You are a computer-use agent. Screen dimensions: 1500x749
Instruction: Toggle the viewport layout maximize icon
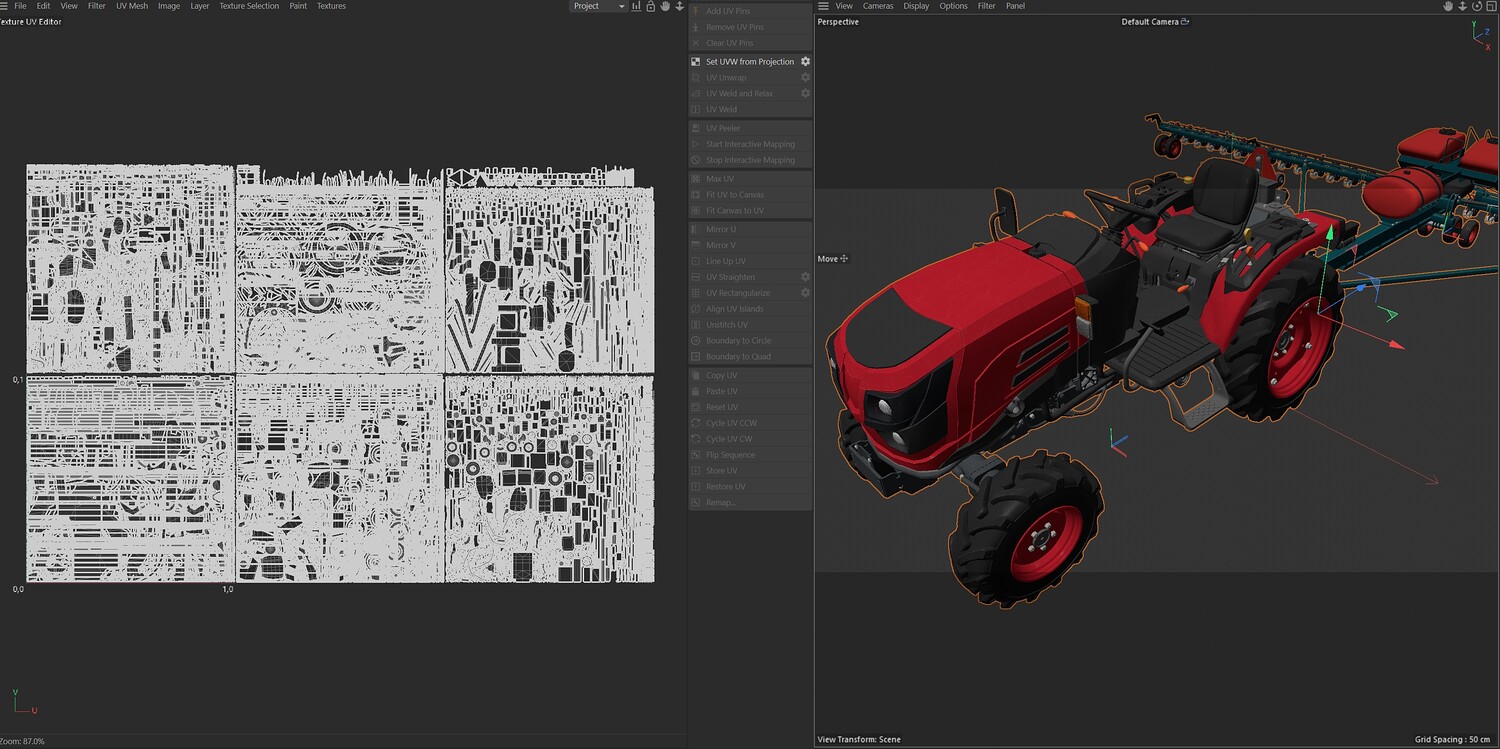(1489, 6)
